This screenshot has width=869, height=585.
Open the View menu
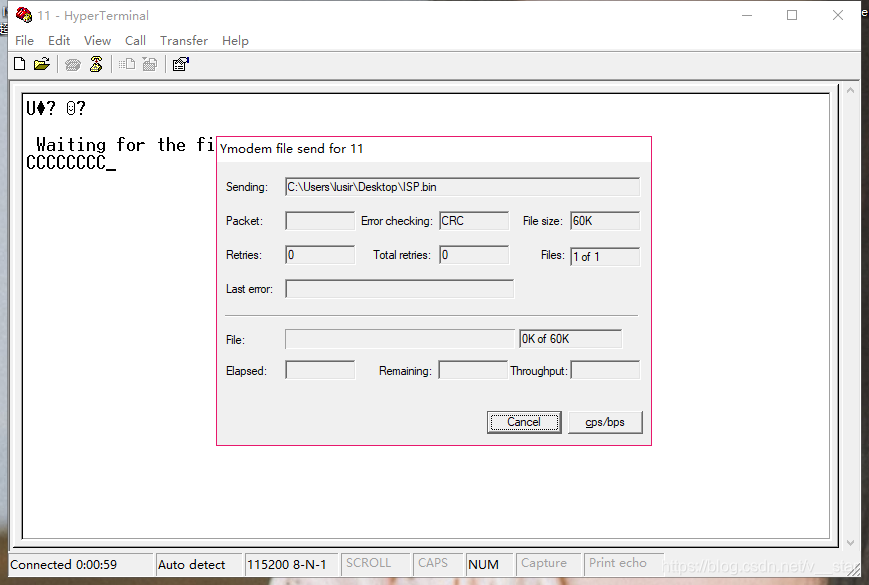click(x=98, y=40)
